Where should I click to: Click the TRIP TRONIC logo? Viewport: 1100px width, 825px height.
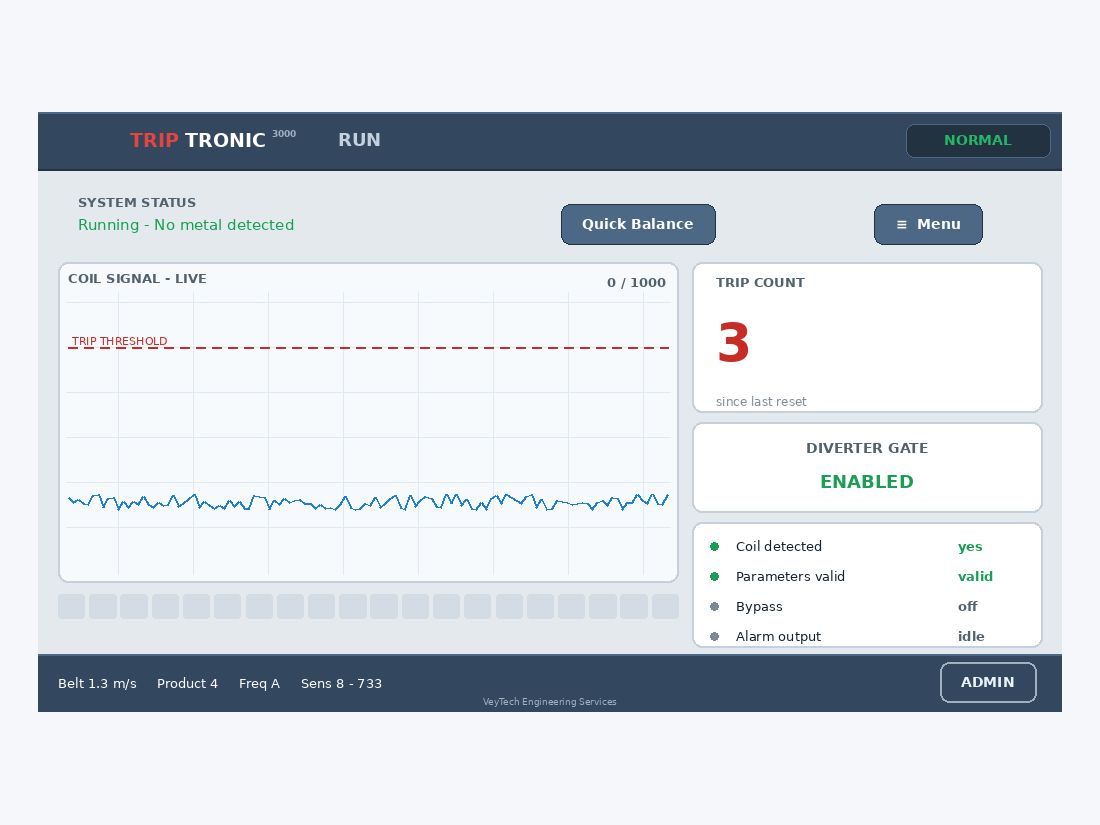point(213,140)
